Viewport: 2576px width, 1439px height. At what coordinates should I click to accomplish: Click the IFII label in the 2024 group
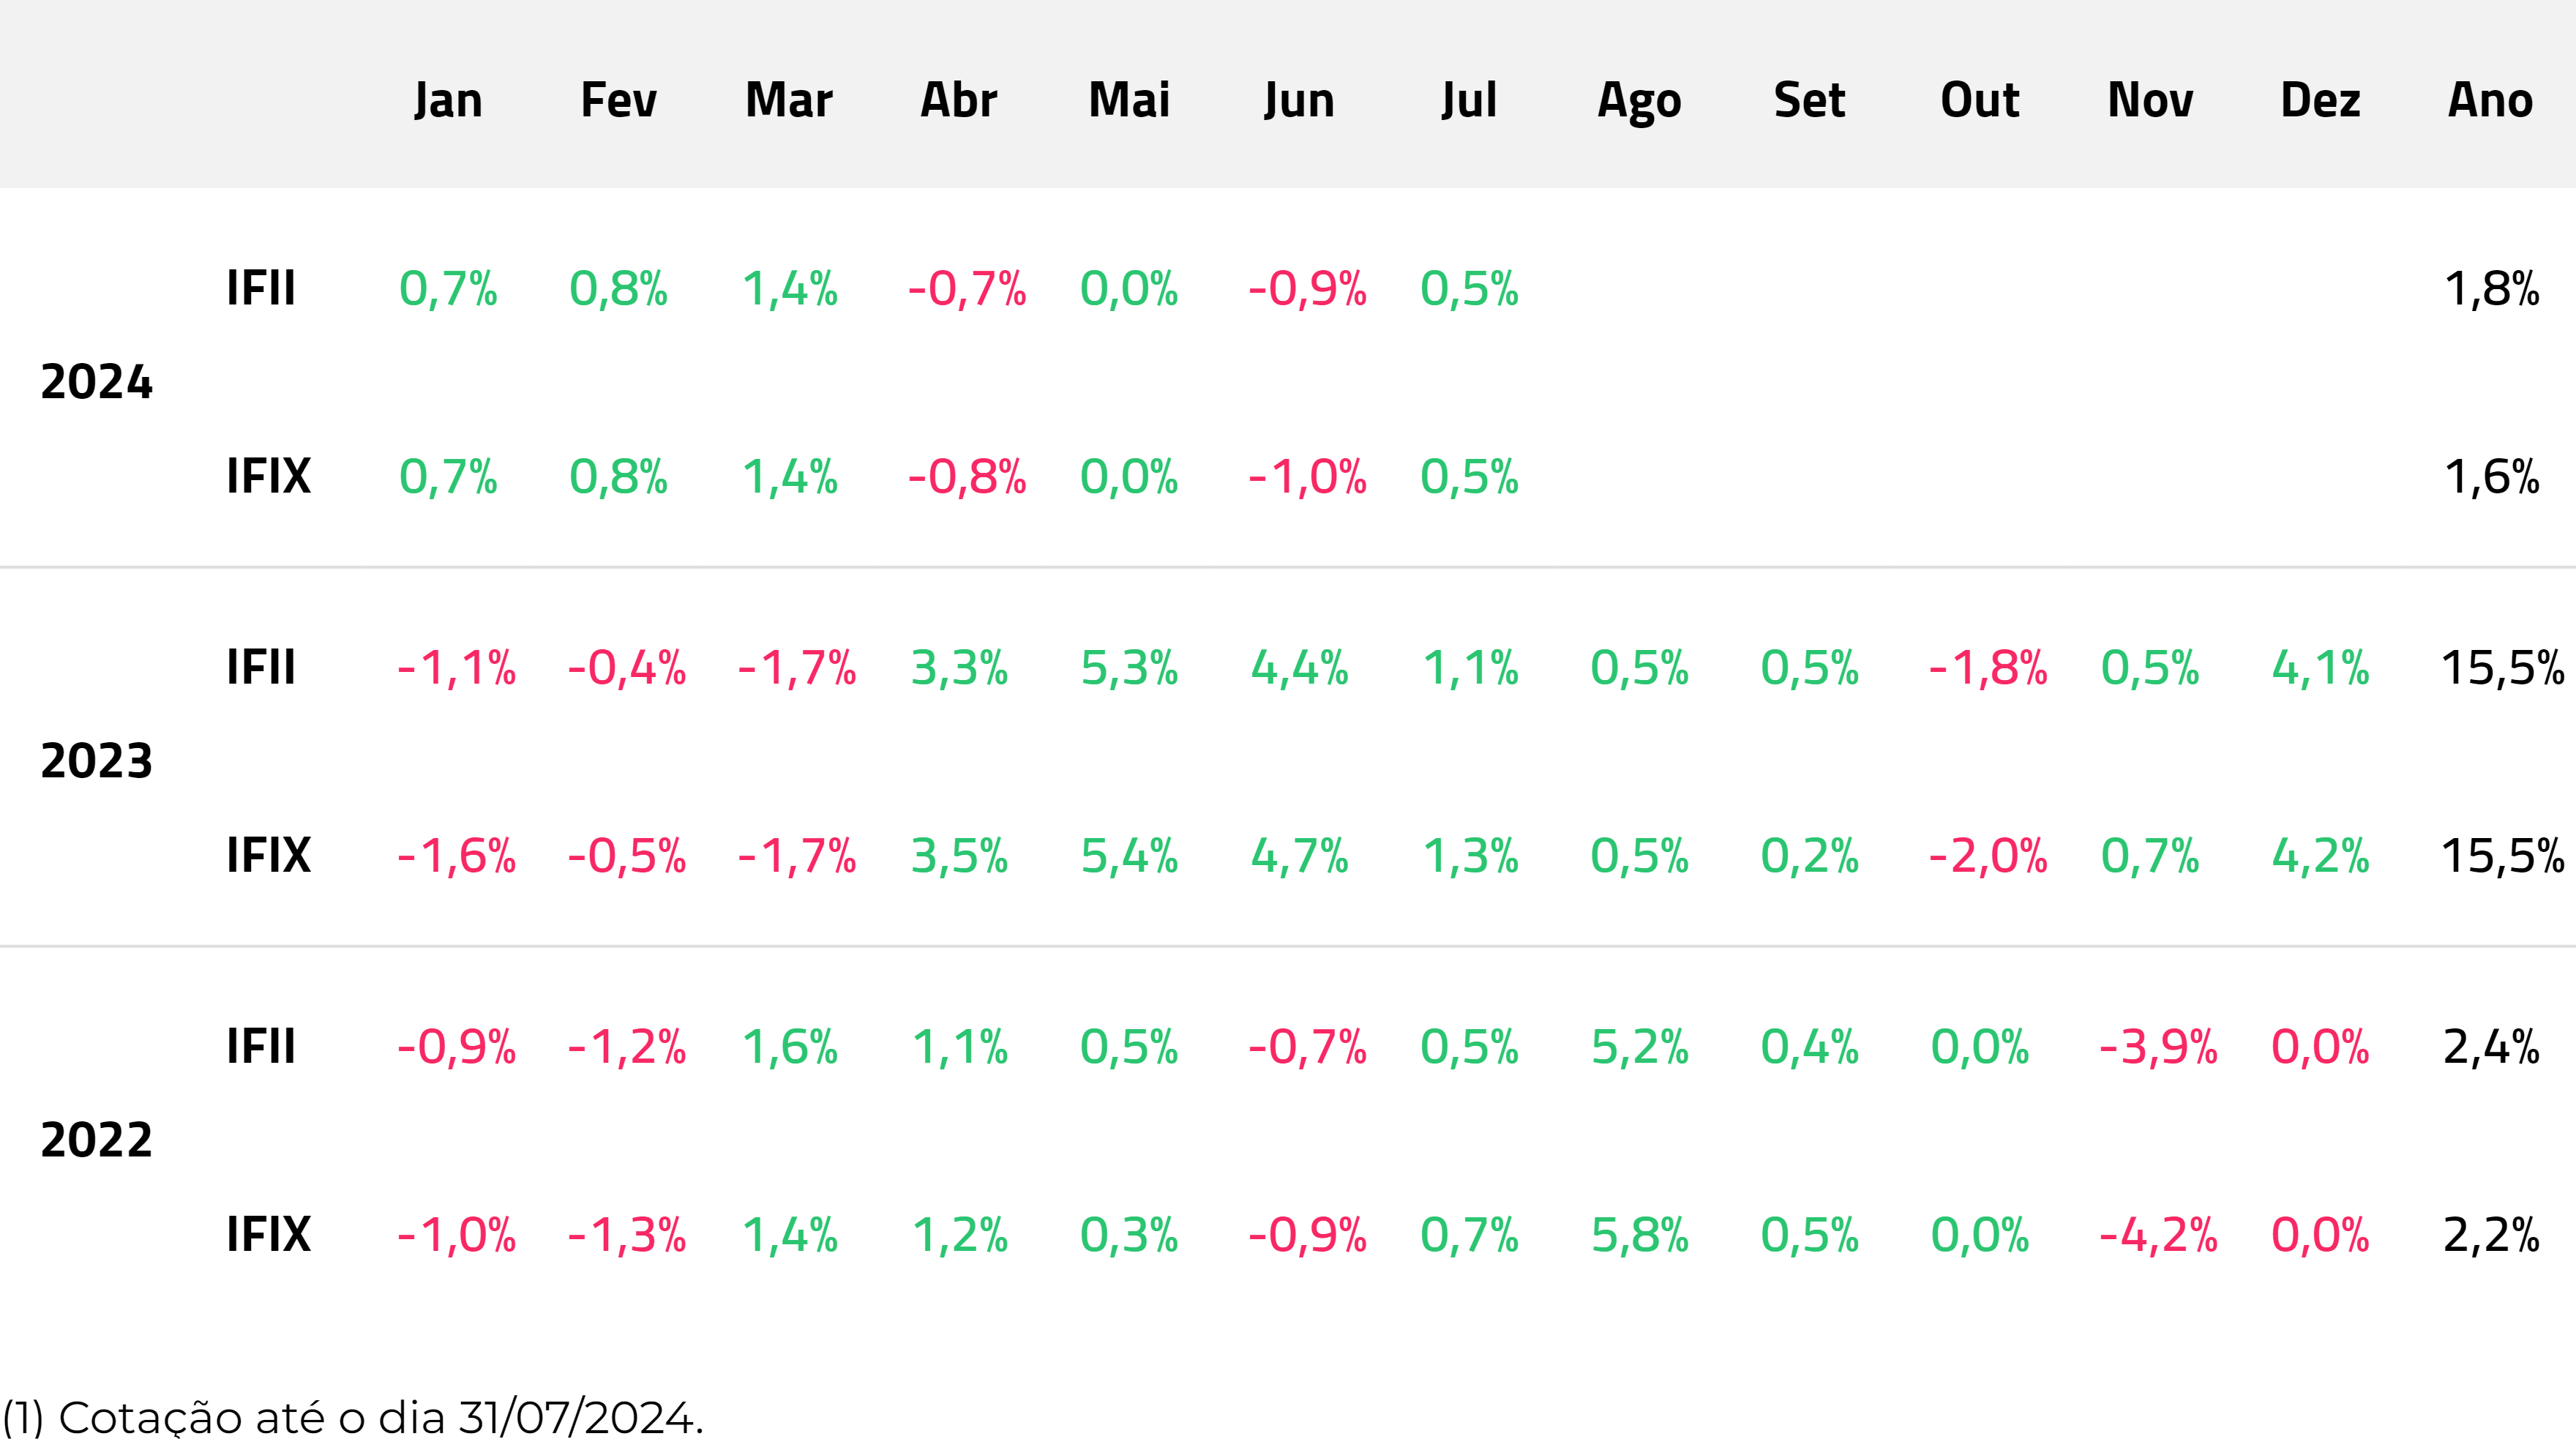261,288
